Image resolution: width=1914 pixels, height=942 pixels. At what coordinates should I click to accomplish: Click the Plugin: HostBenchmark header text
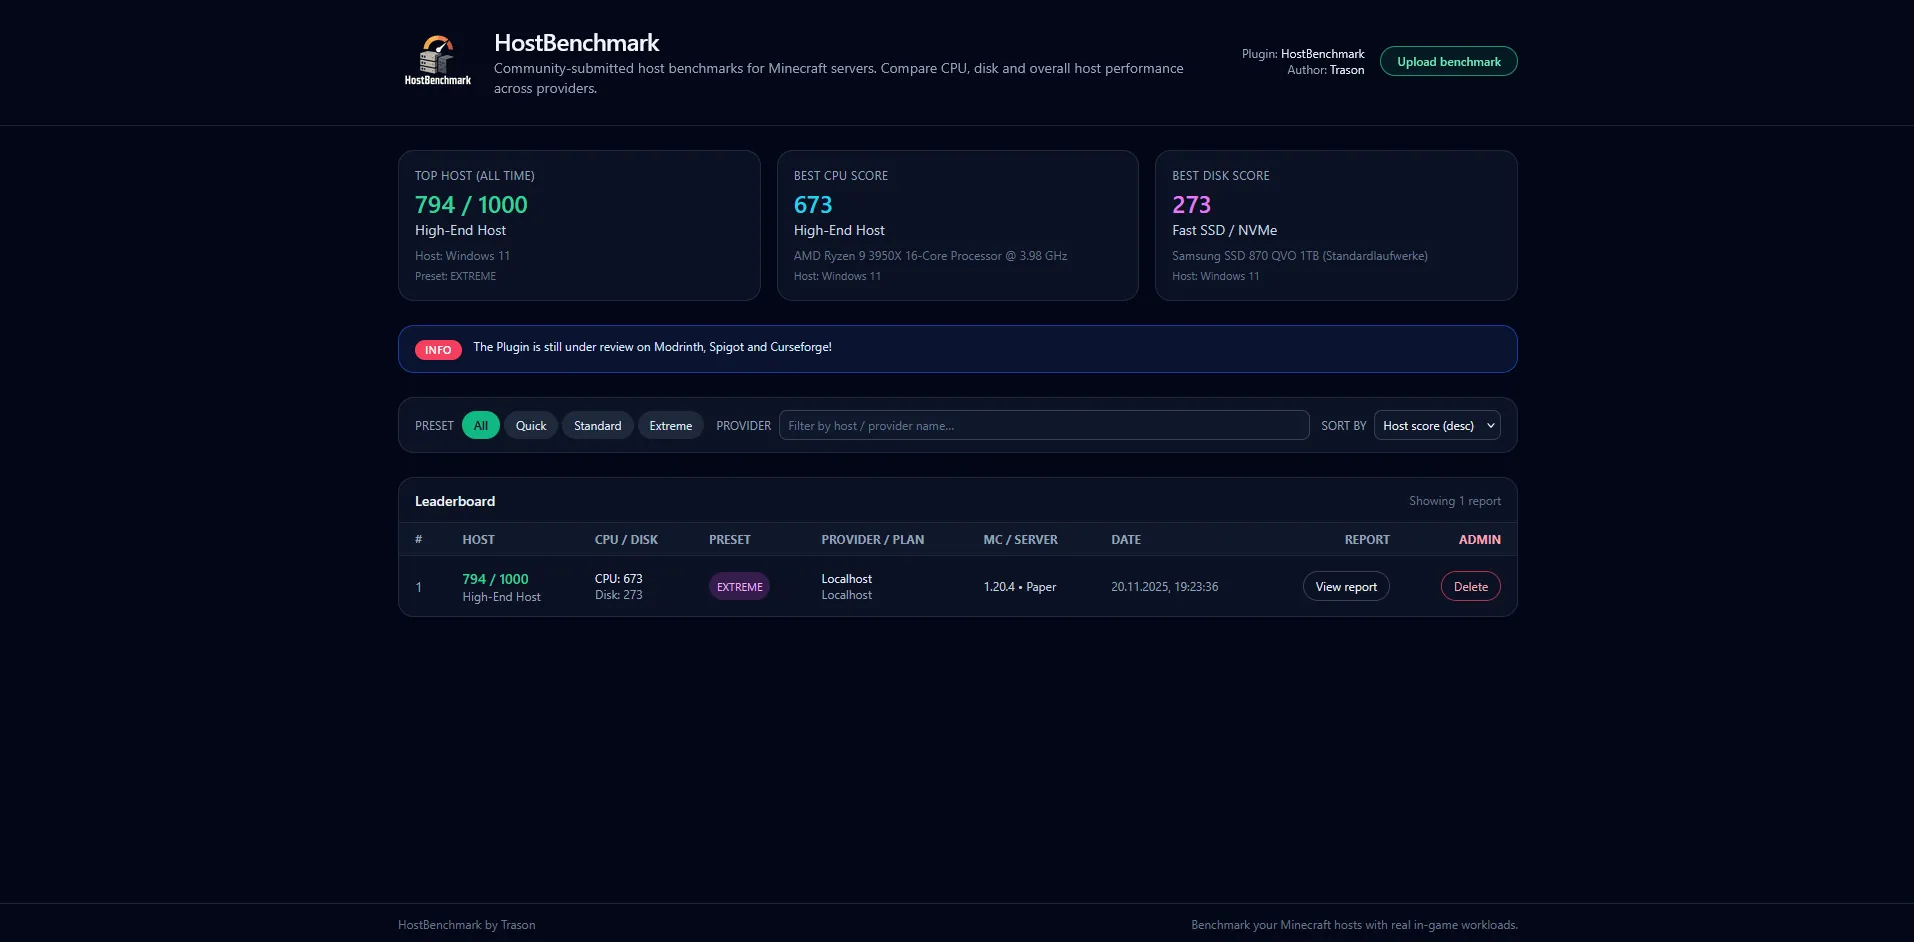tap(1303, 54)
